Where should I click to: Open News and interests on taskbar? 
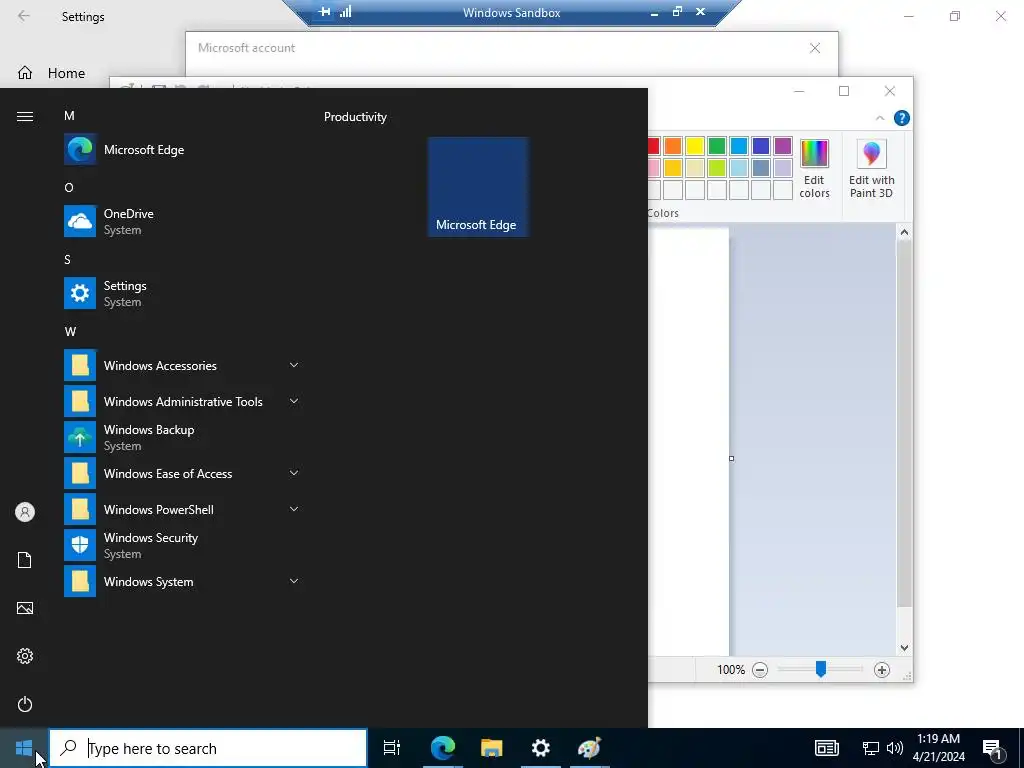[827, 748]
